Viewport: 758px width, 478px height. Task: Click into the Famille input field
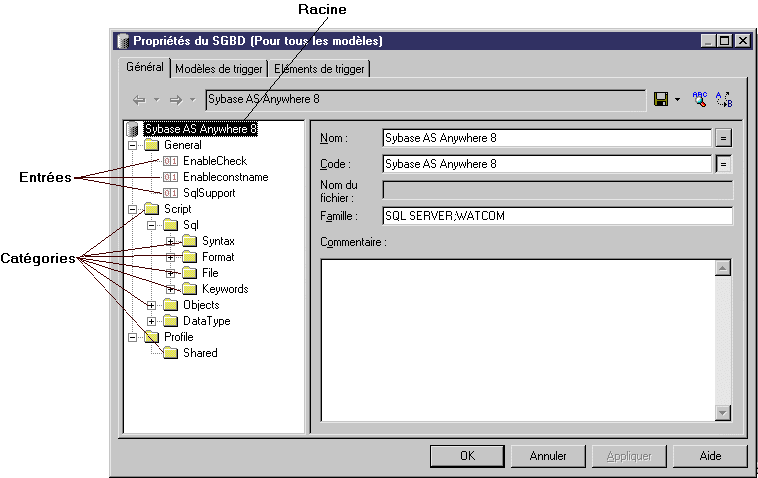point(557,216)
